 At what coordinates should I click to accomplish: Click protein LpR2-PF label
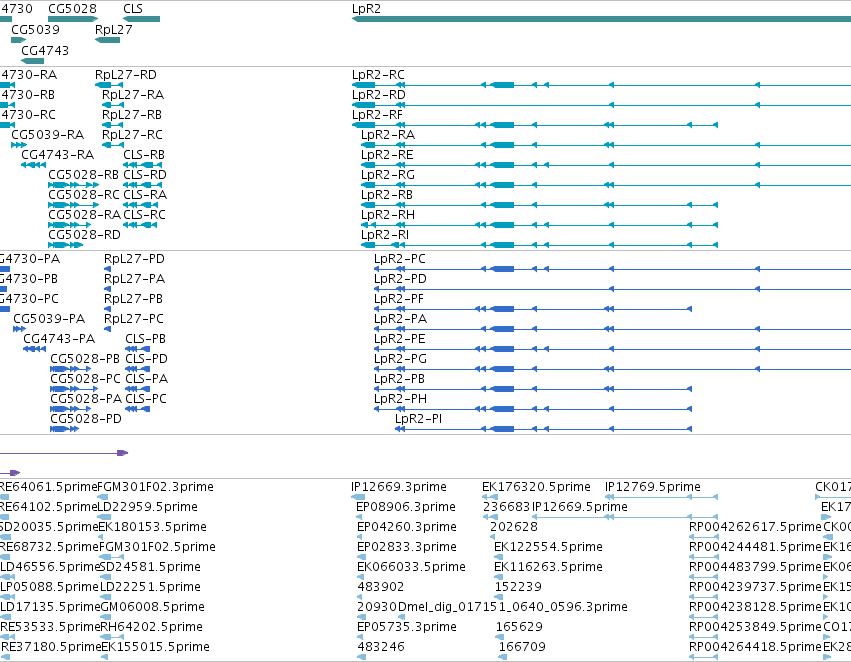[398, 298]
